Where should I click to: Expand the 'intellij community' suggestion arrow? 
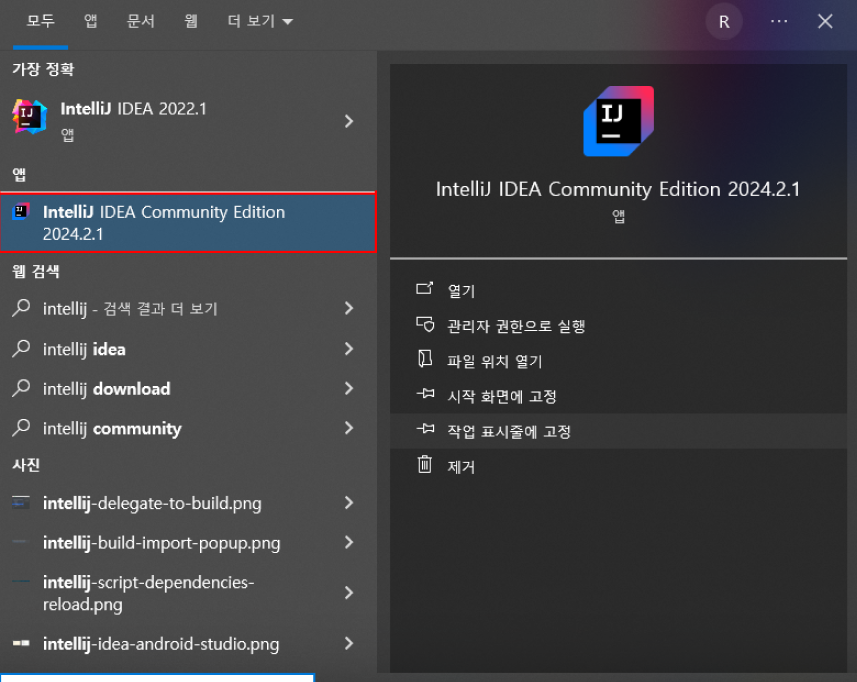[x=349, y=428]
